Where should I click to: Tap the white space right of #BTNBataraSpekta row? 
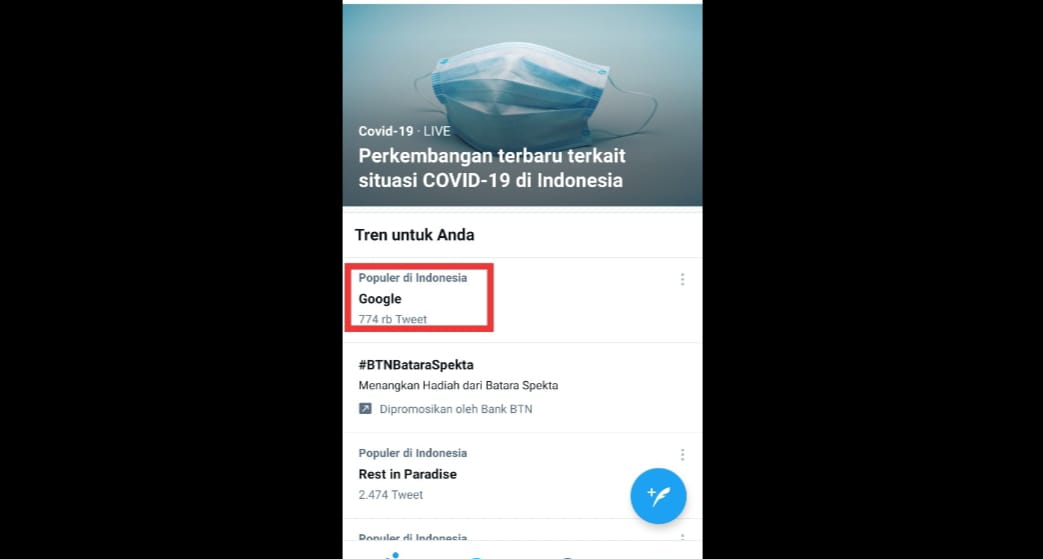click(620, 375)
